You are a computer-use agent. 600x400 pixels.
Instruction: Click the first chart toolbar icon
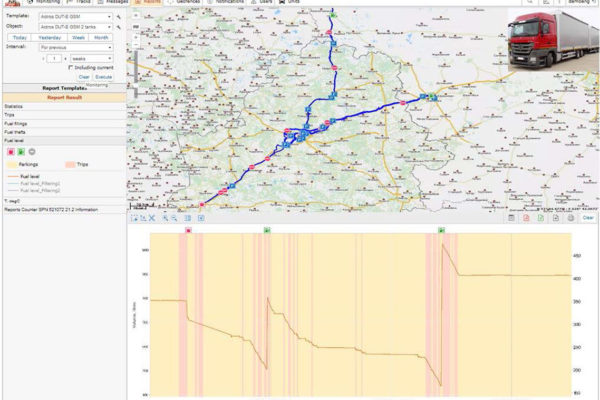coord(134,218)
